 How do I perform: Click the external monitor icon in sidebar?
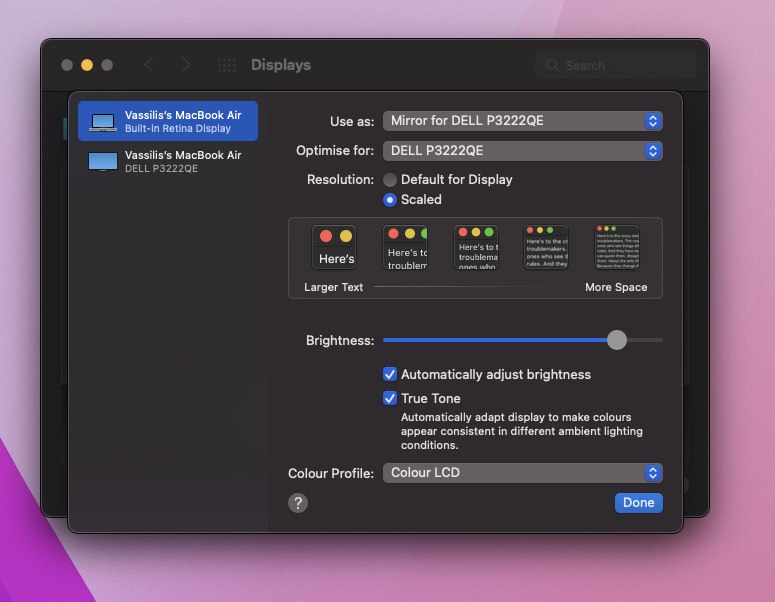click(x=103, y=162)
